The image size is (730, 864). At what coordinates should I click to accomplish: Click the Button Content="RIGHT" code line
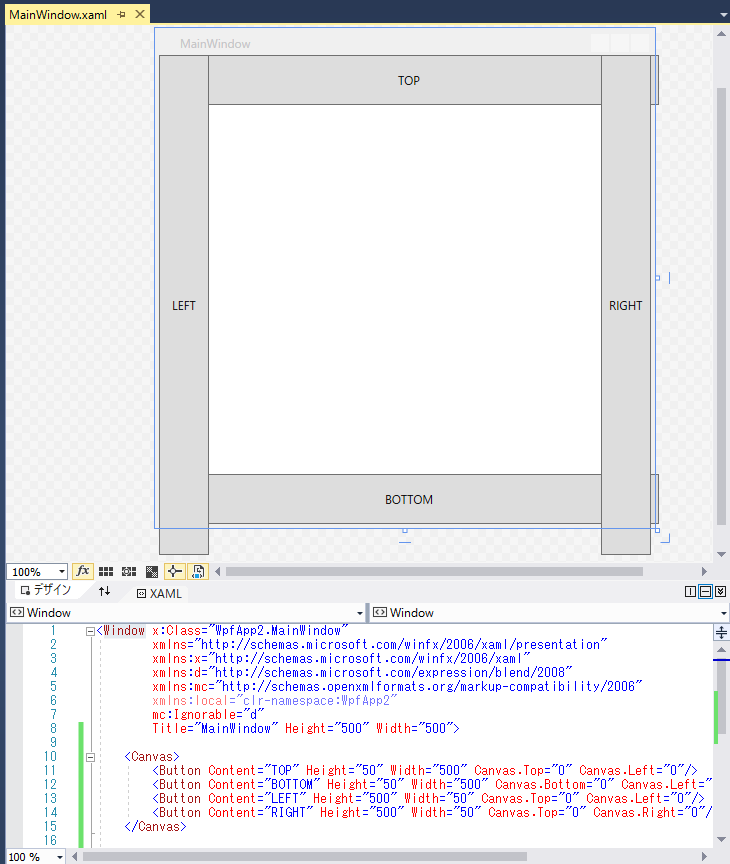[x=432, y=812]
